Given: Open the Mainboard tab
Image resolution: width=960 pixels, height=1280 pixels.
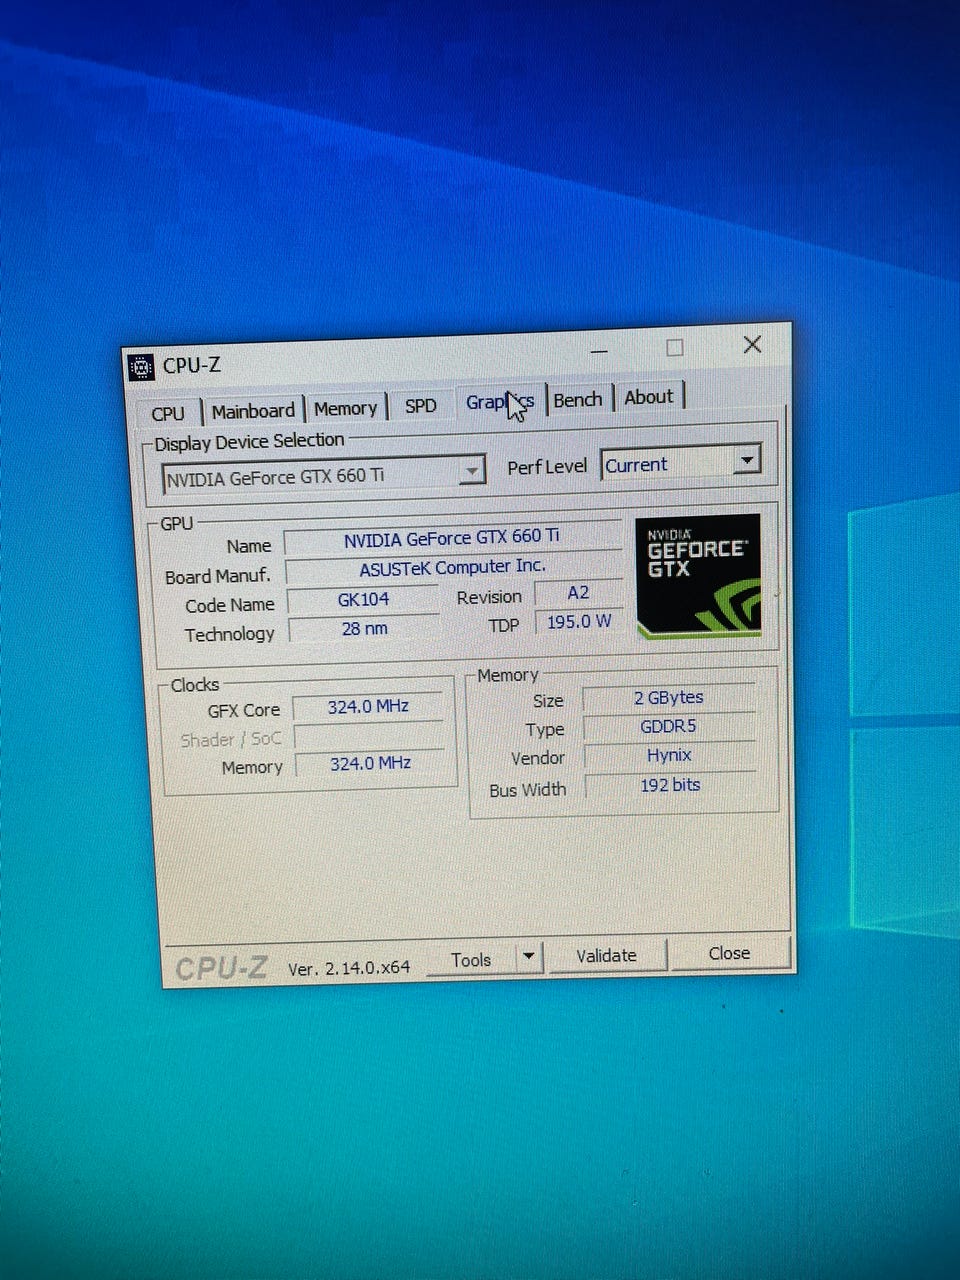Looking at the screenshot, I should (x=253, y=410).
